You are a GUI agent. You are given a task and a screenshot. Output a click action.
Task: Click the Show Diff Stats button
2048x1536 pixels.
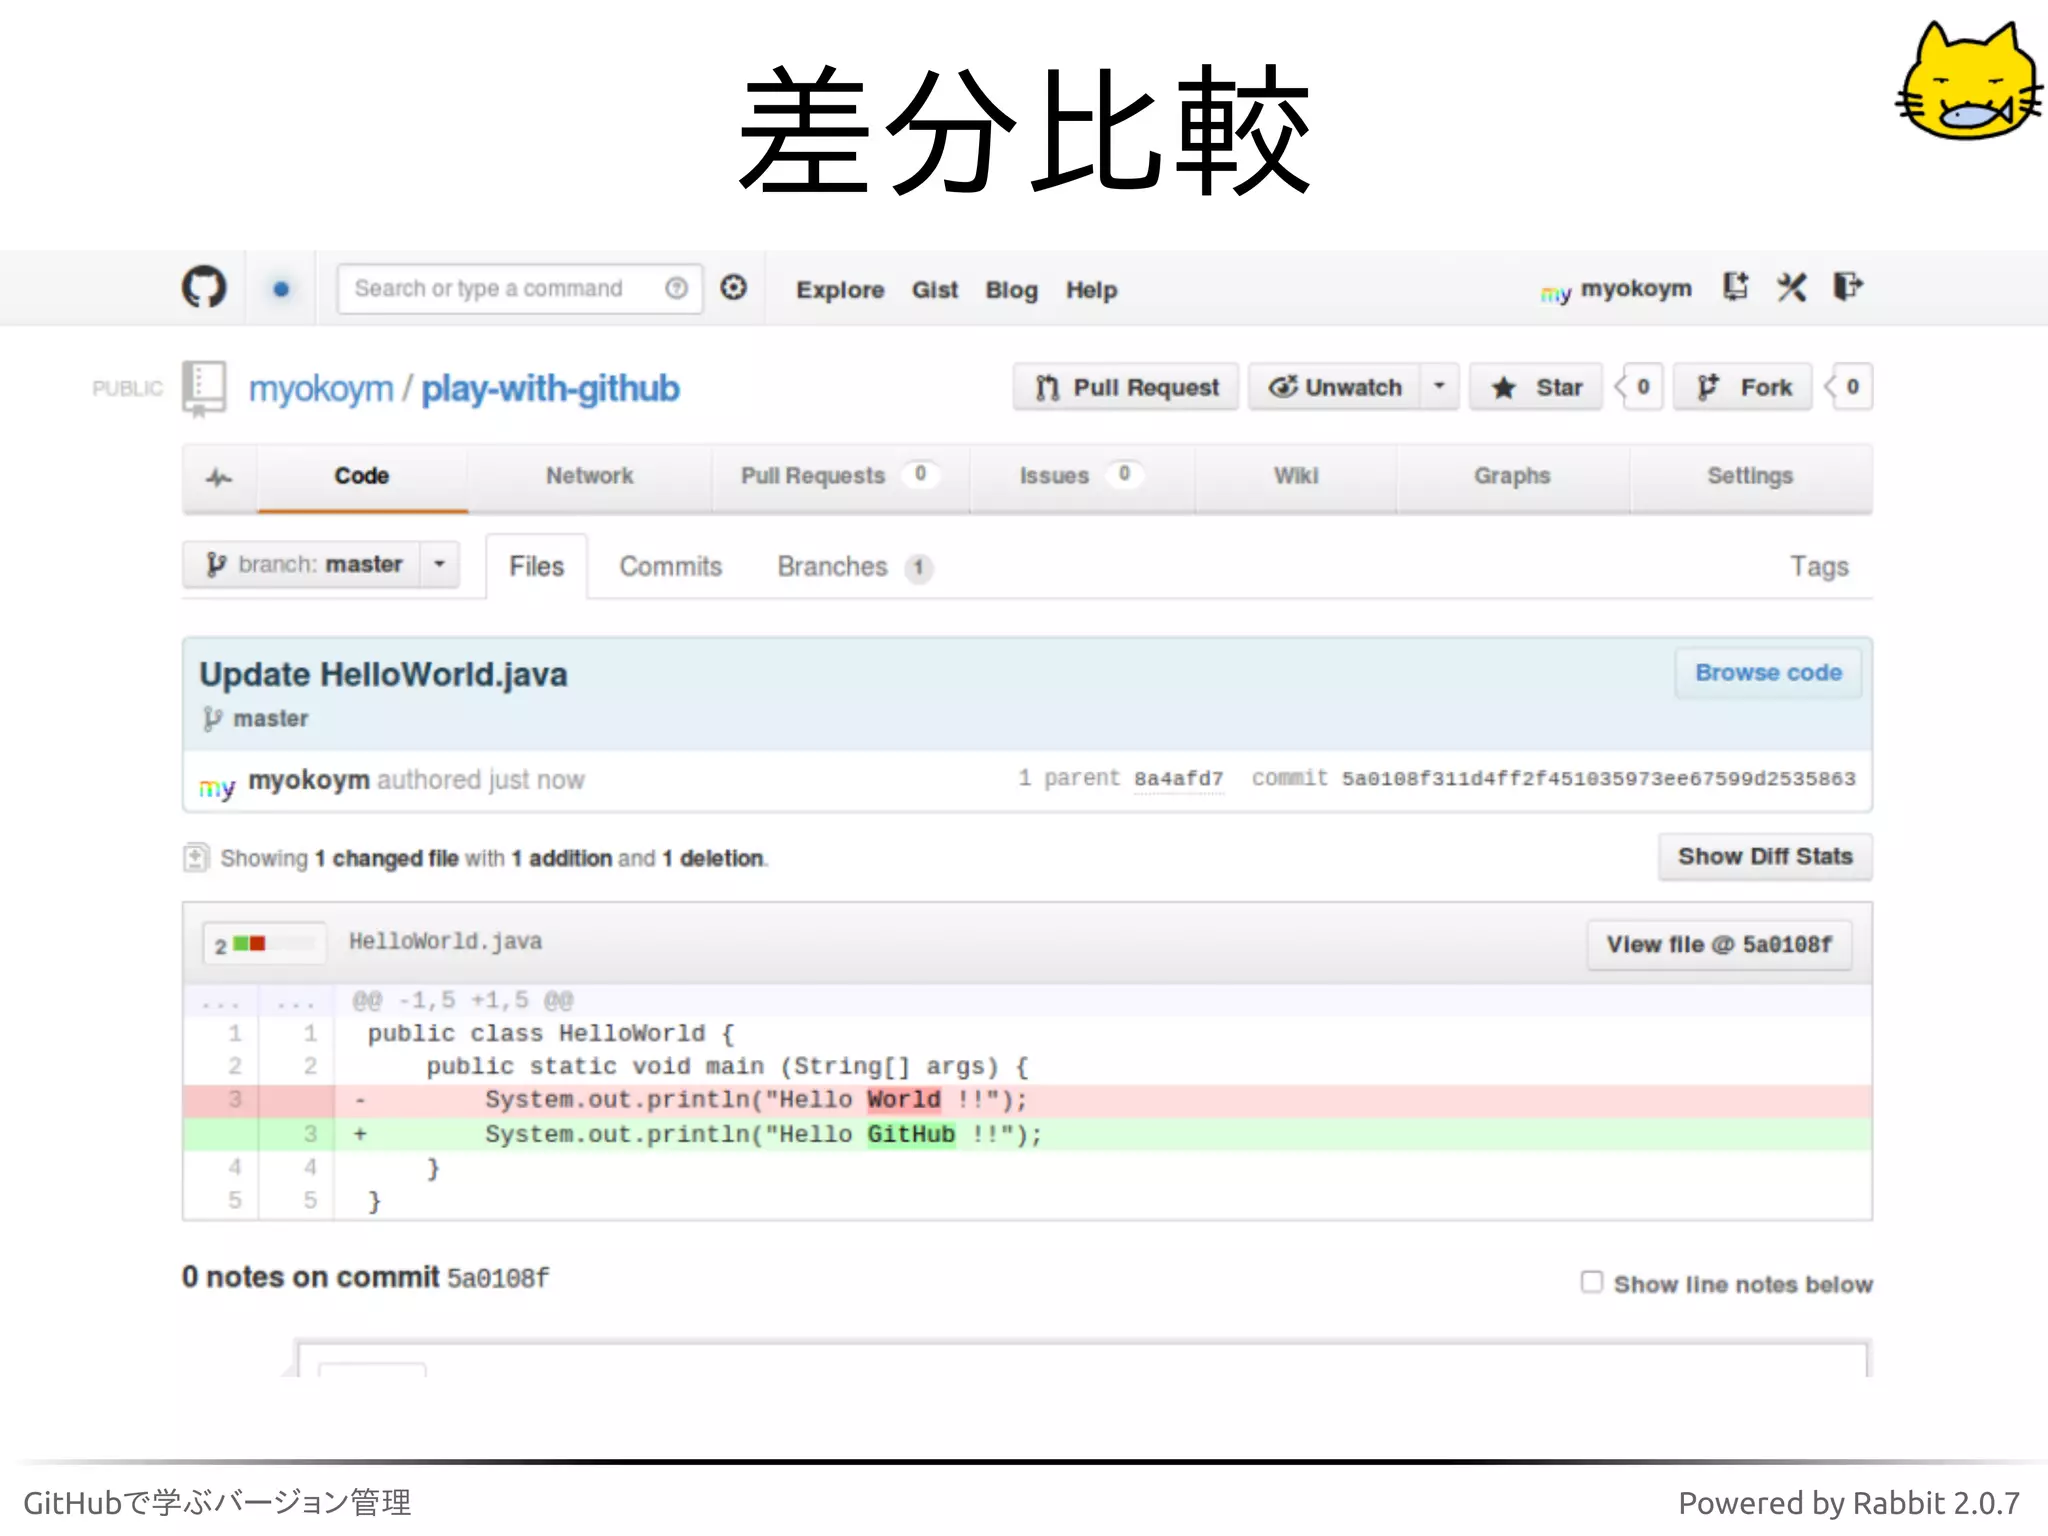click(x=1765, y=857)
